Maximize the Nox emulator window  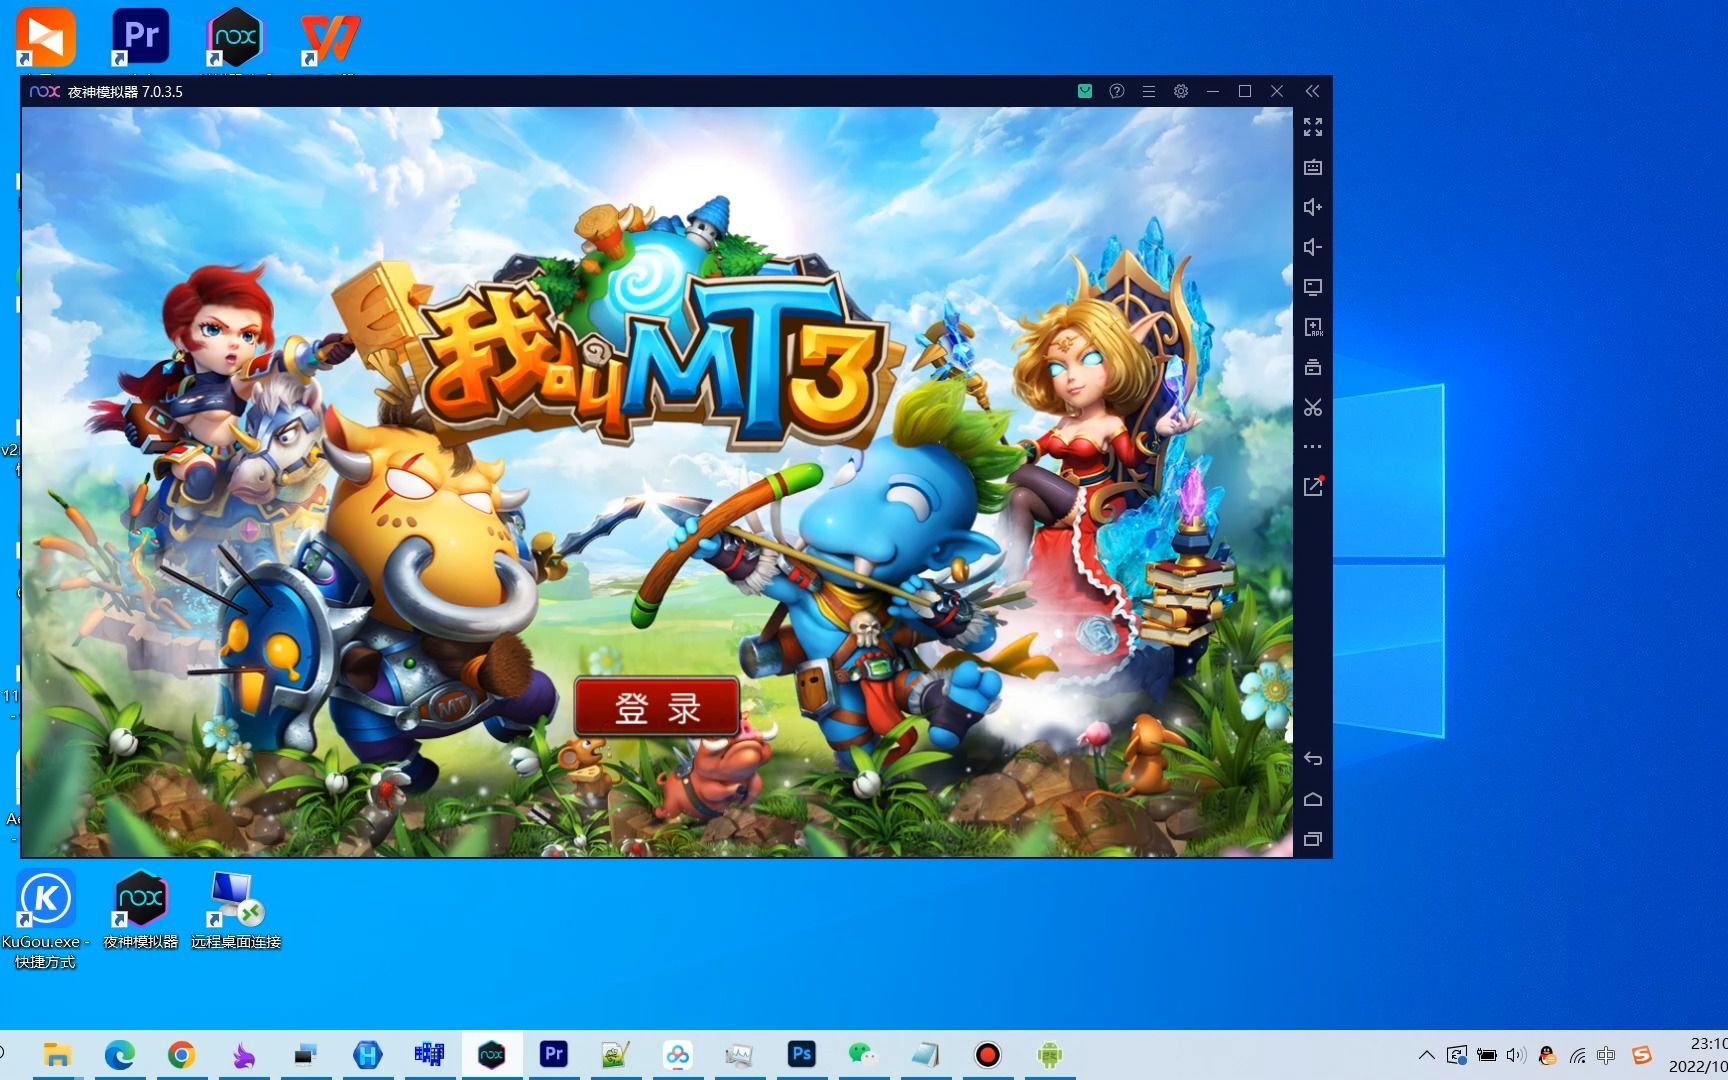click(1245, 91)
